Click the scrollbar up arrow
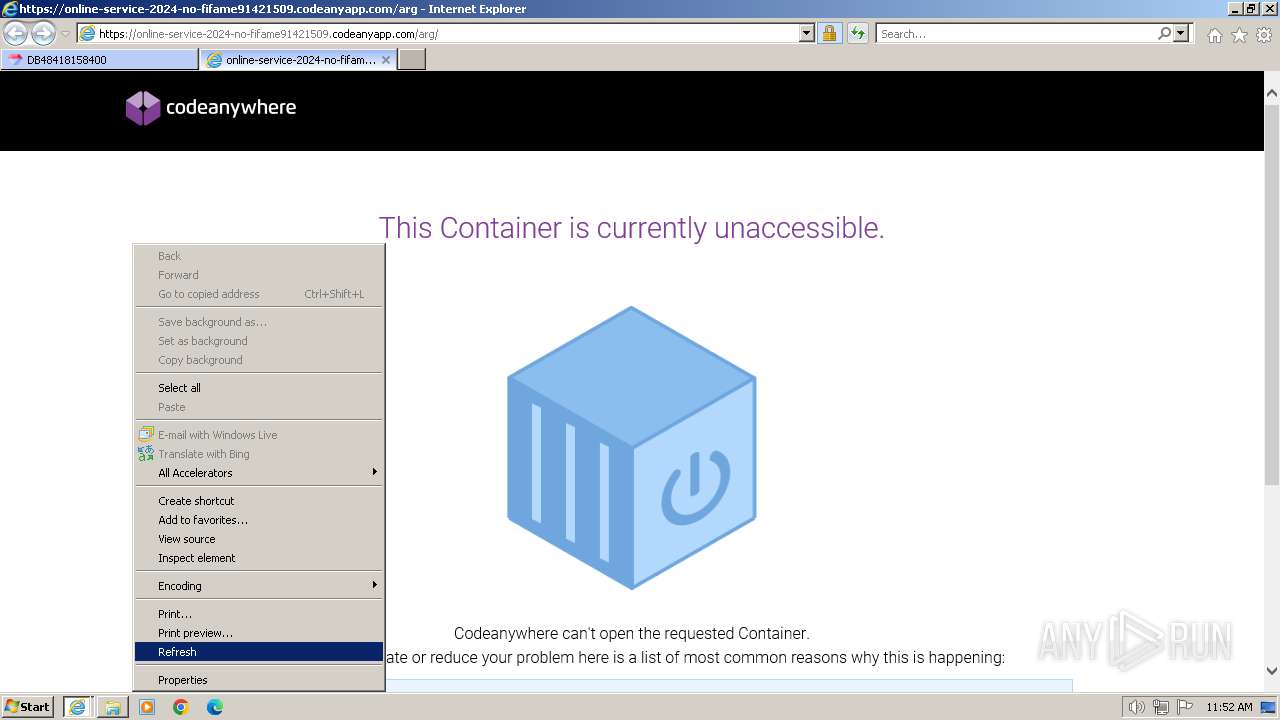The height and width of the screenshot is (720, 1280). 1272,93
